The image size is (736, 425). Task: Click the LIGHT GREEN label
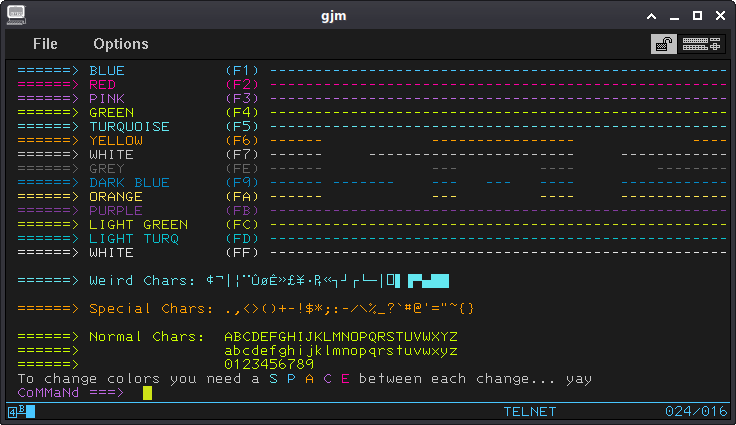tap(138, 225)
